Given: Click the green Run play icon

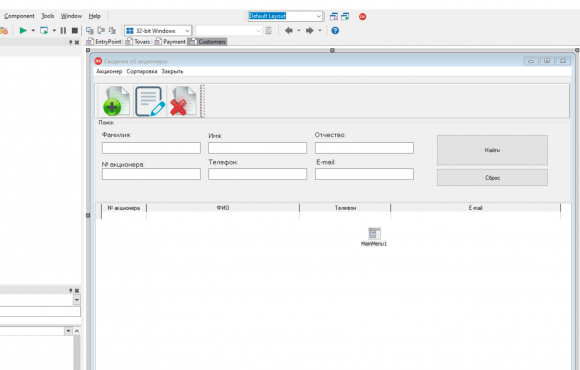Looking at the screenshot, I should (x=23, y=30).
